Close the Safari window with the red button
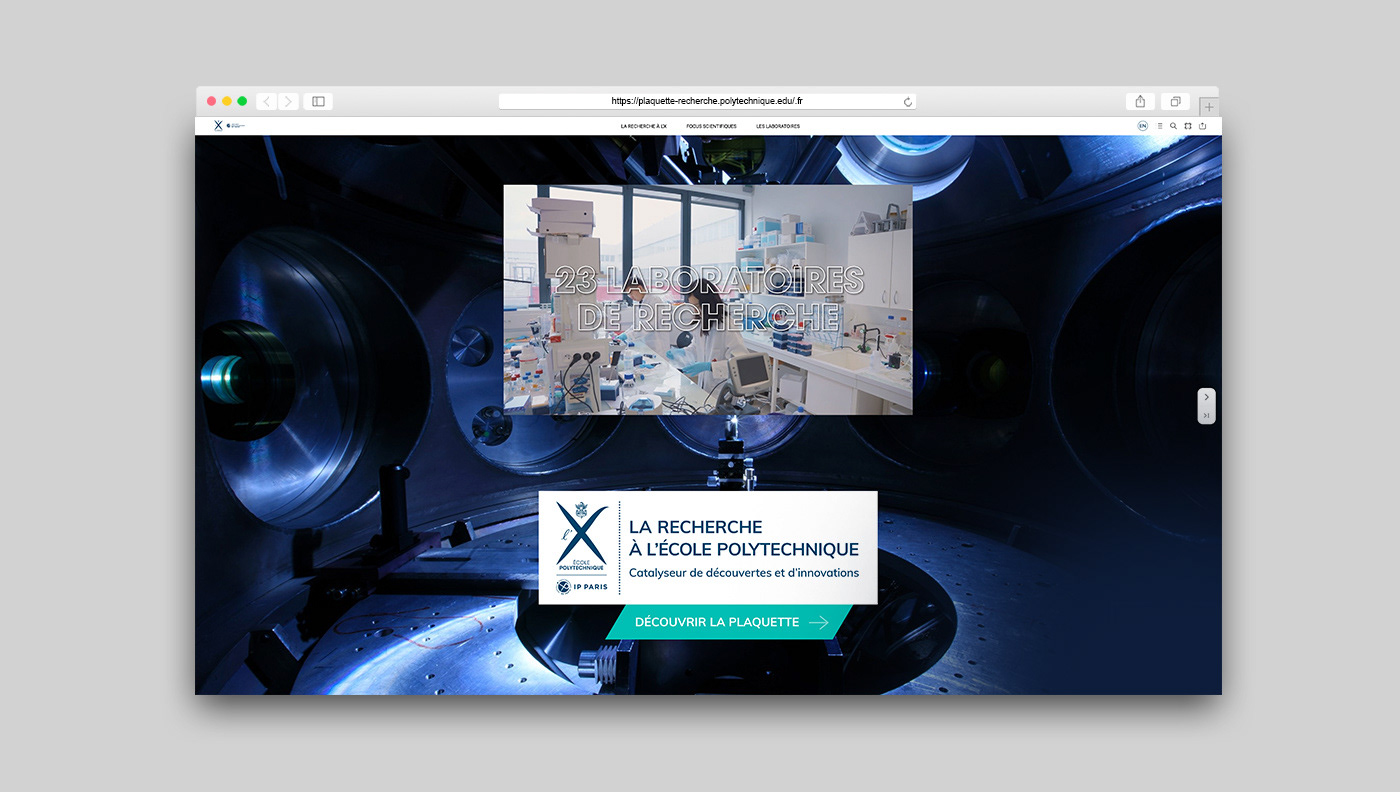The image size is (1400, 792). [211, 101]
